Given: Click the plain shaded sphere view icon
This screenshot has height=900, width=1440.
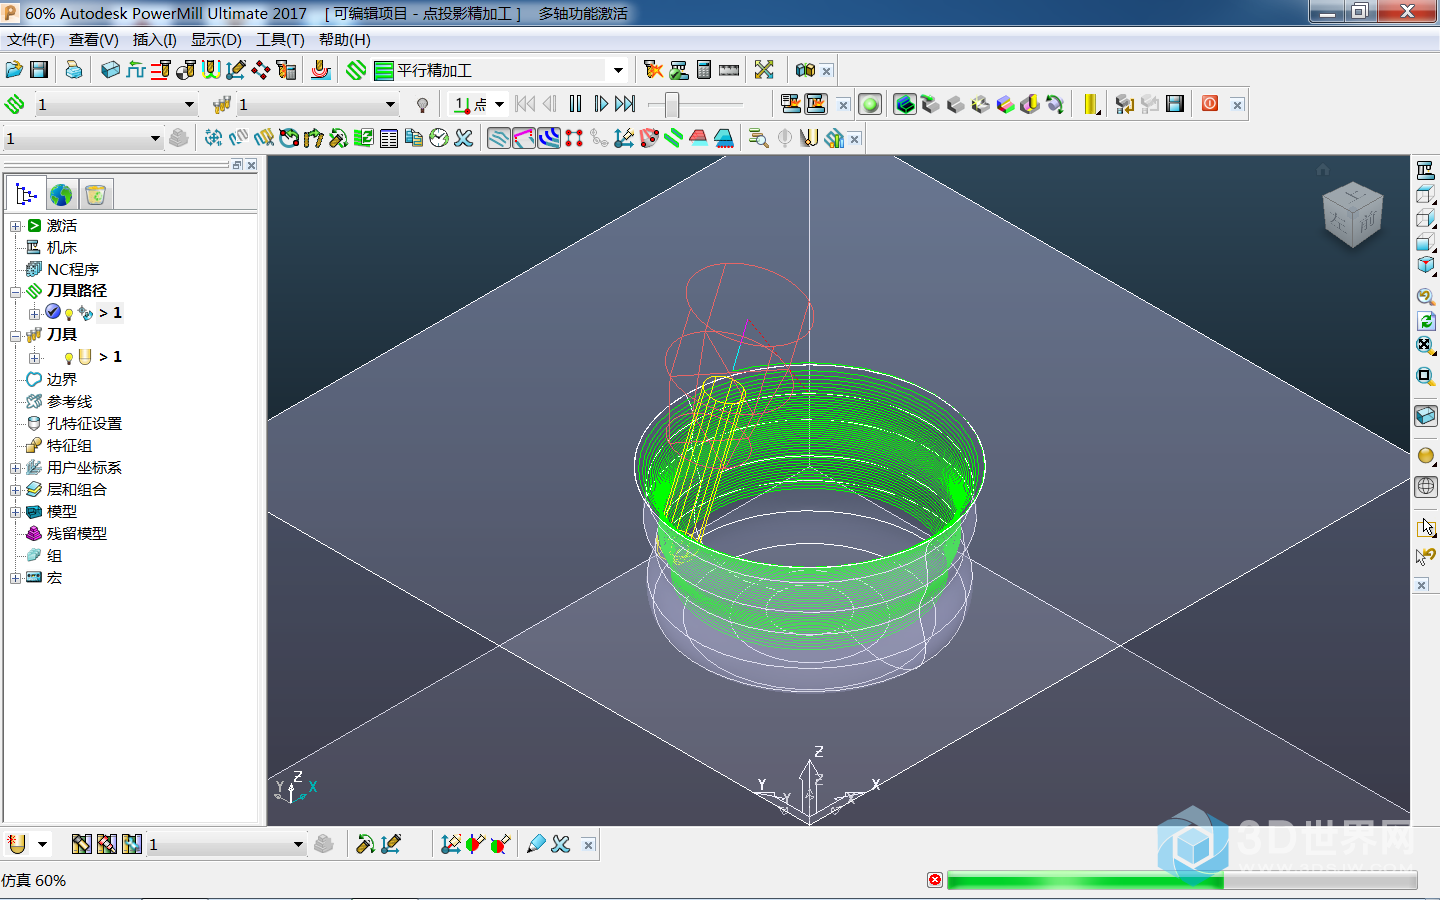Looking at the screenshot, I should pos(1426,456).
